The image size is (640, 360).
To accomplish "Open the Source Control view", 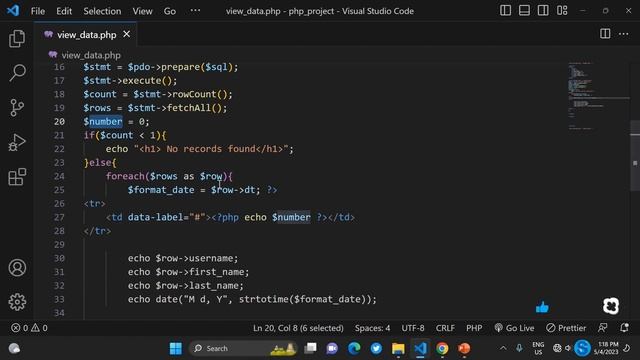I will 17,108.
